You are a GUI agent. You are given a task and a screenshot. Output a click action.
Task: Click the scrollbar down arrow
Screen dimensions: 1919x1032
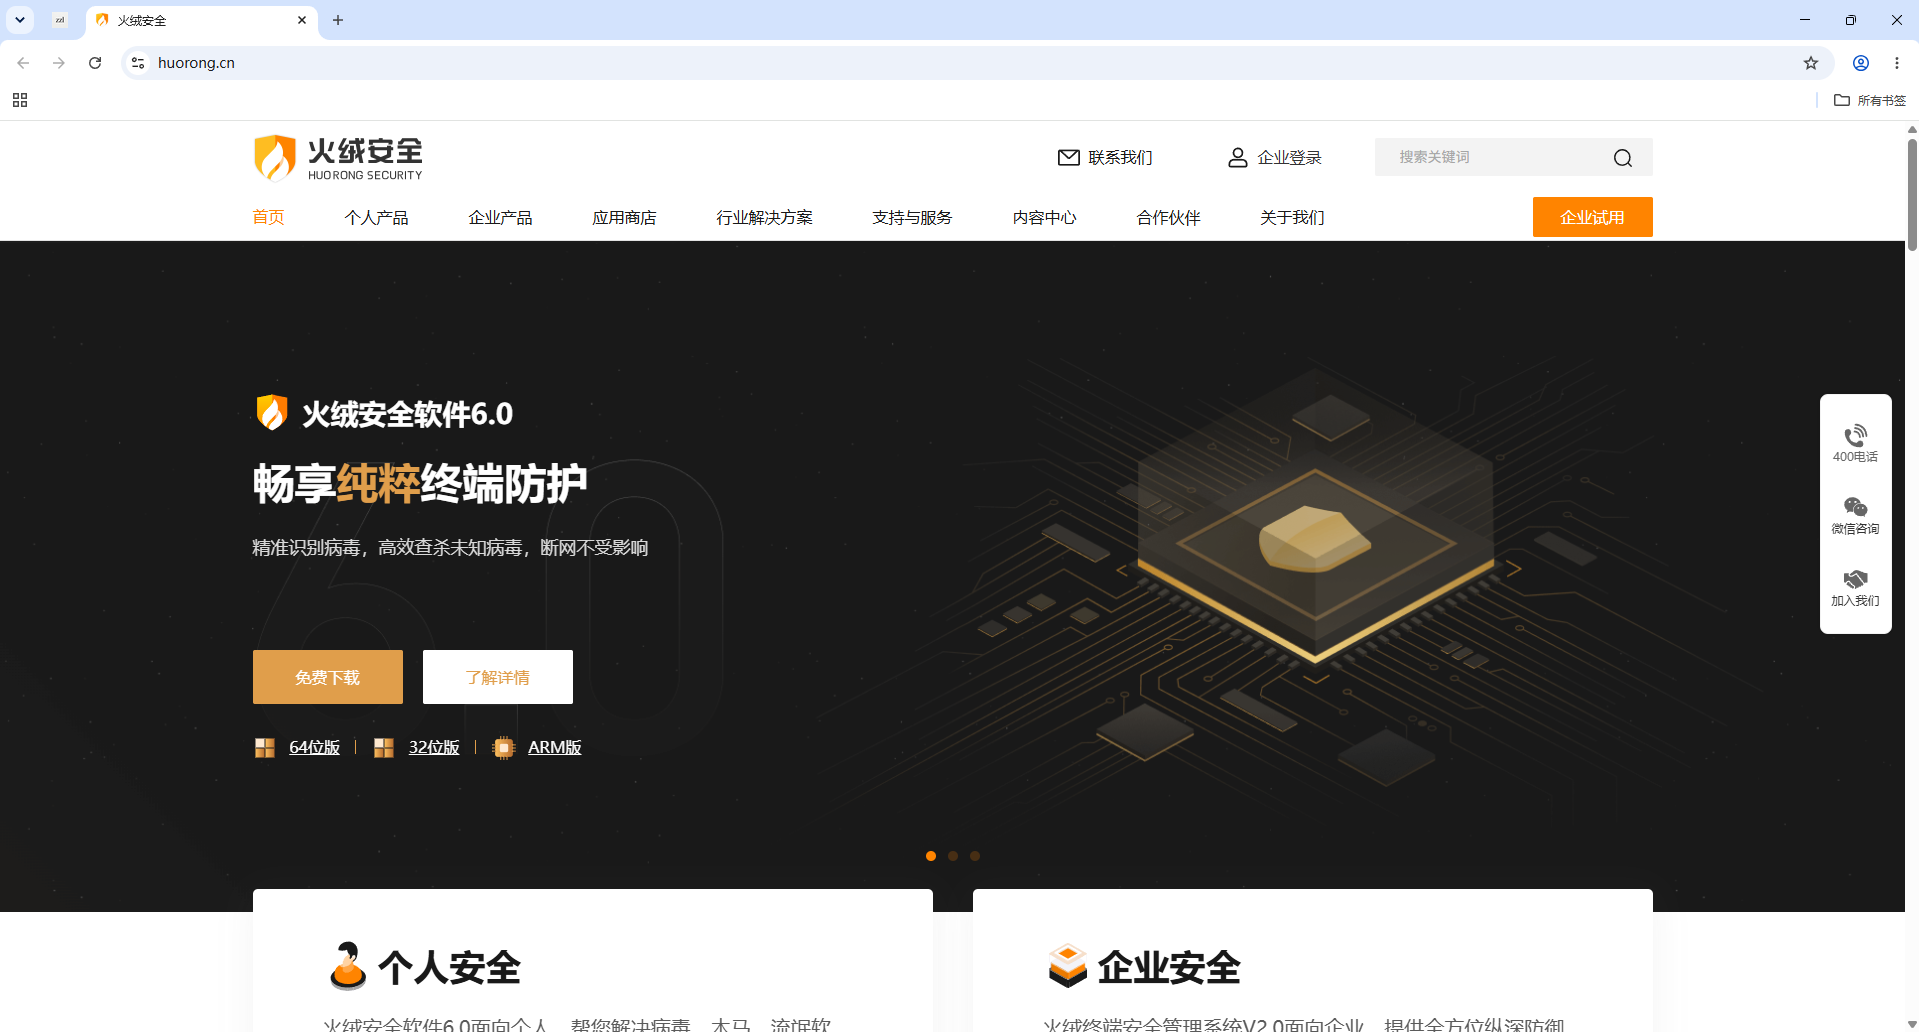click(1912, 1025)
